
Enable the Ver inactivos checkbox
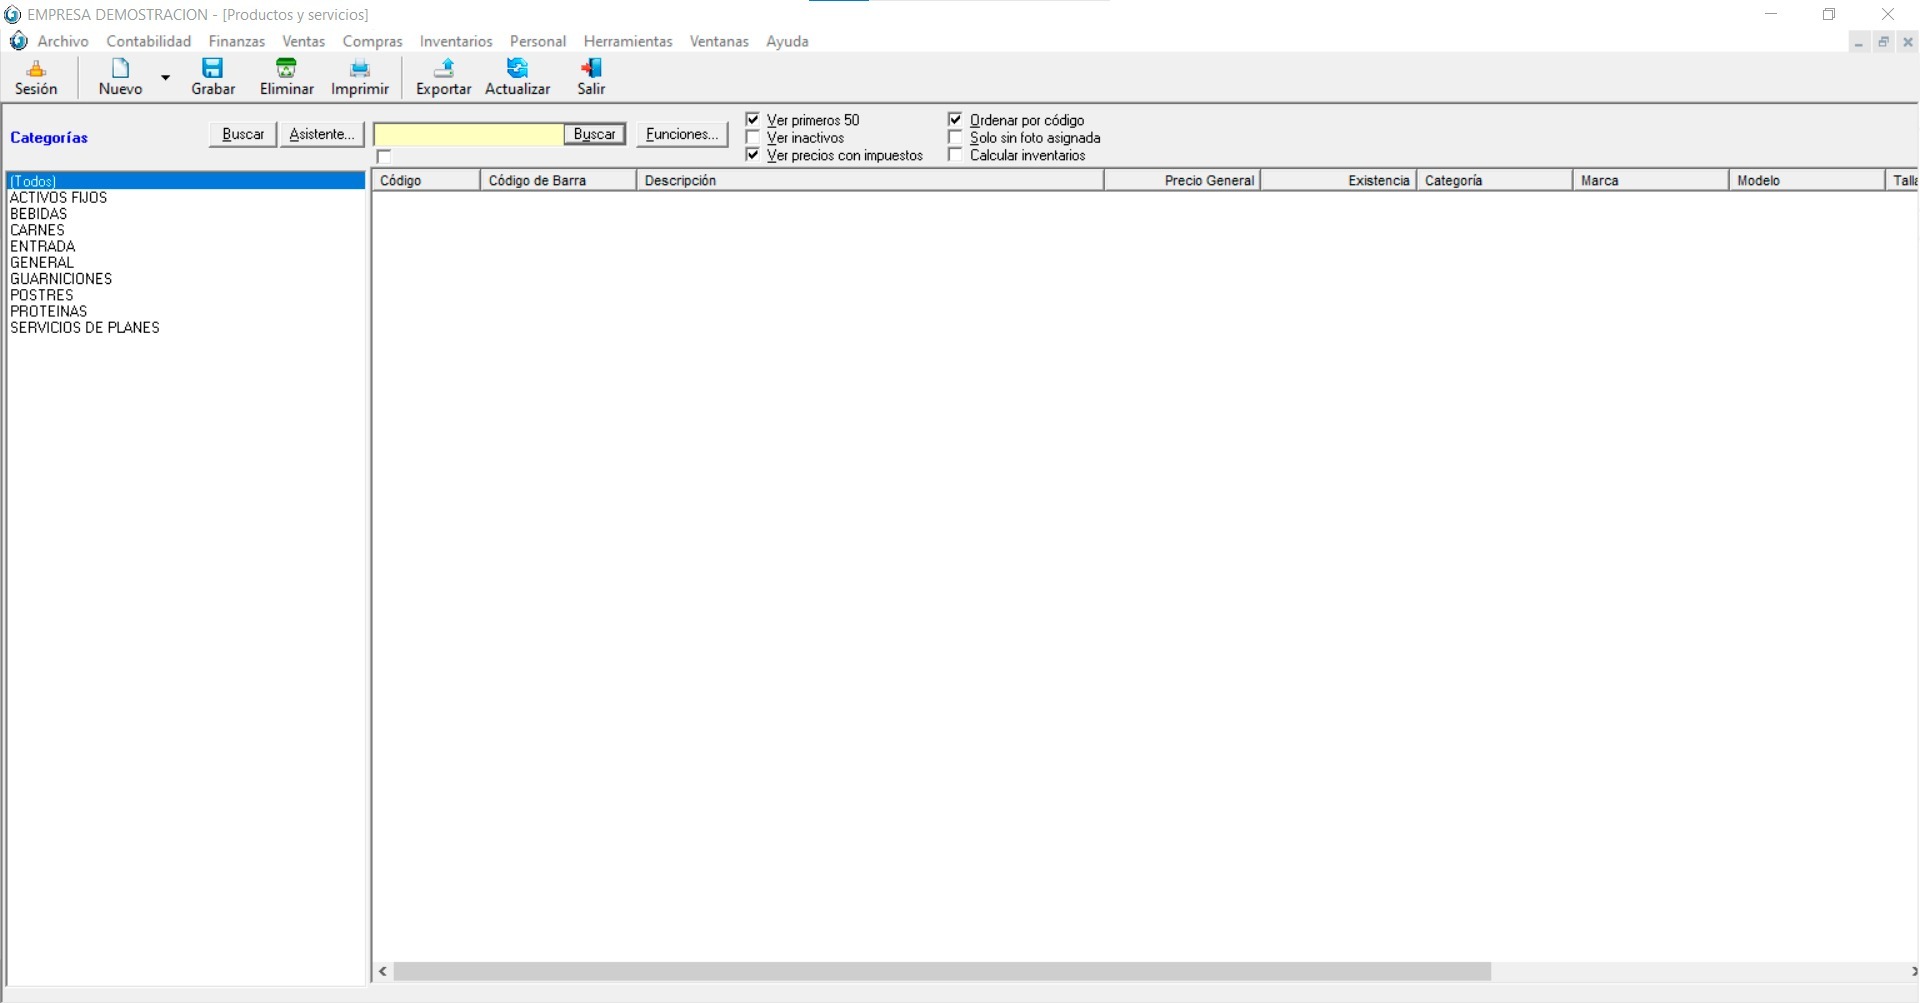click(753, 138)
